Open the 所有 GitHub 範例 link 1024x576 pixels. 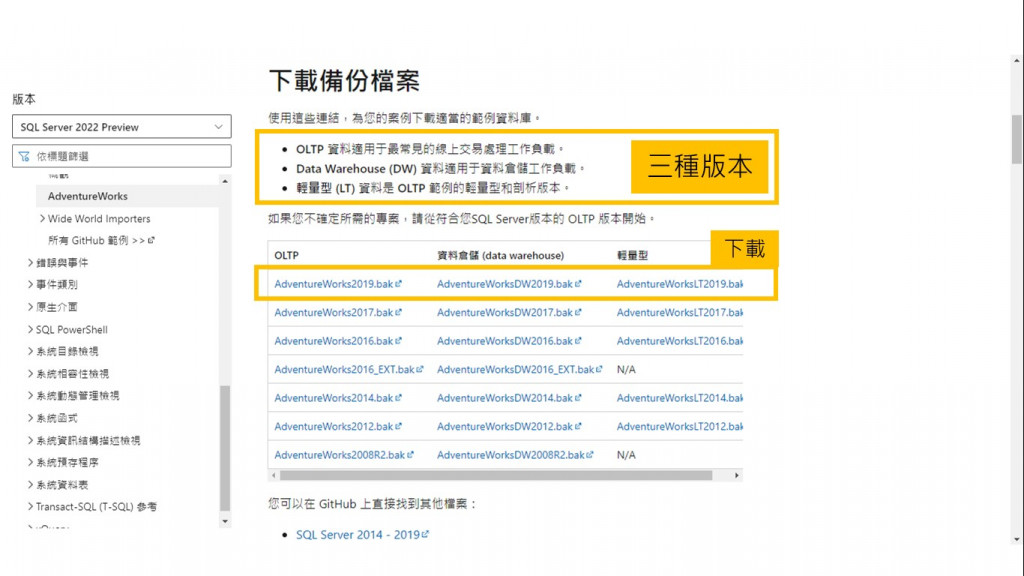click(x=101, y=240)
